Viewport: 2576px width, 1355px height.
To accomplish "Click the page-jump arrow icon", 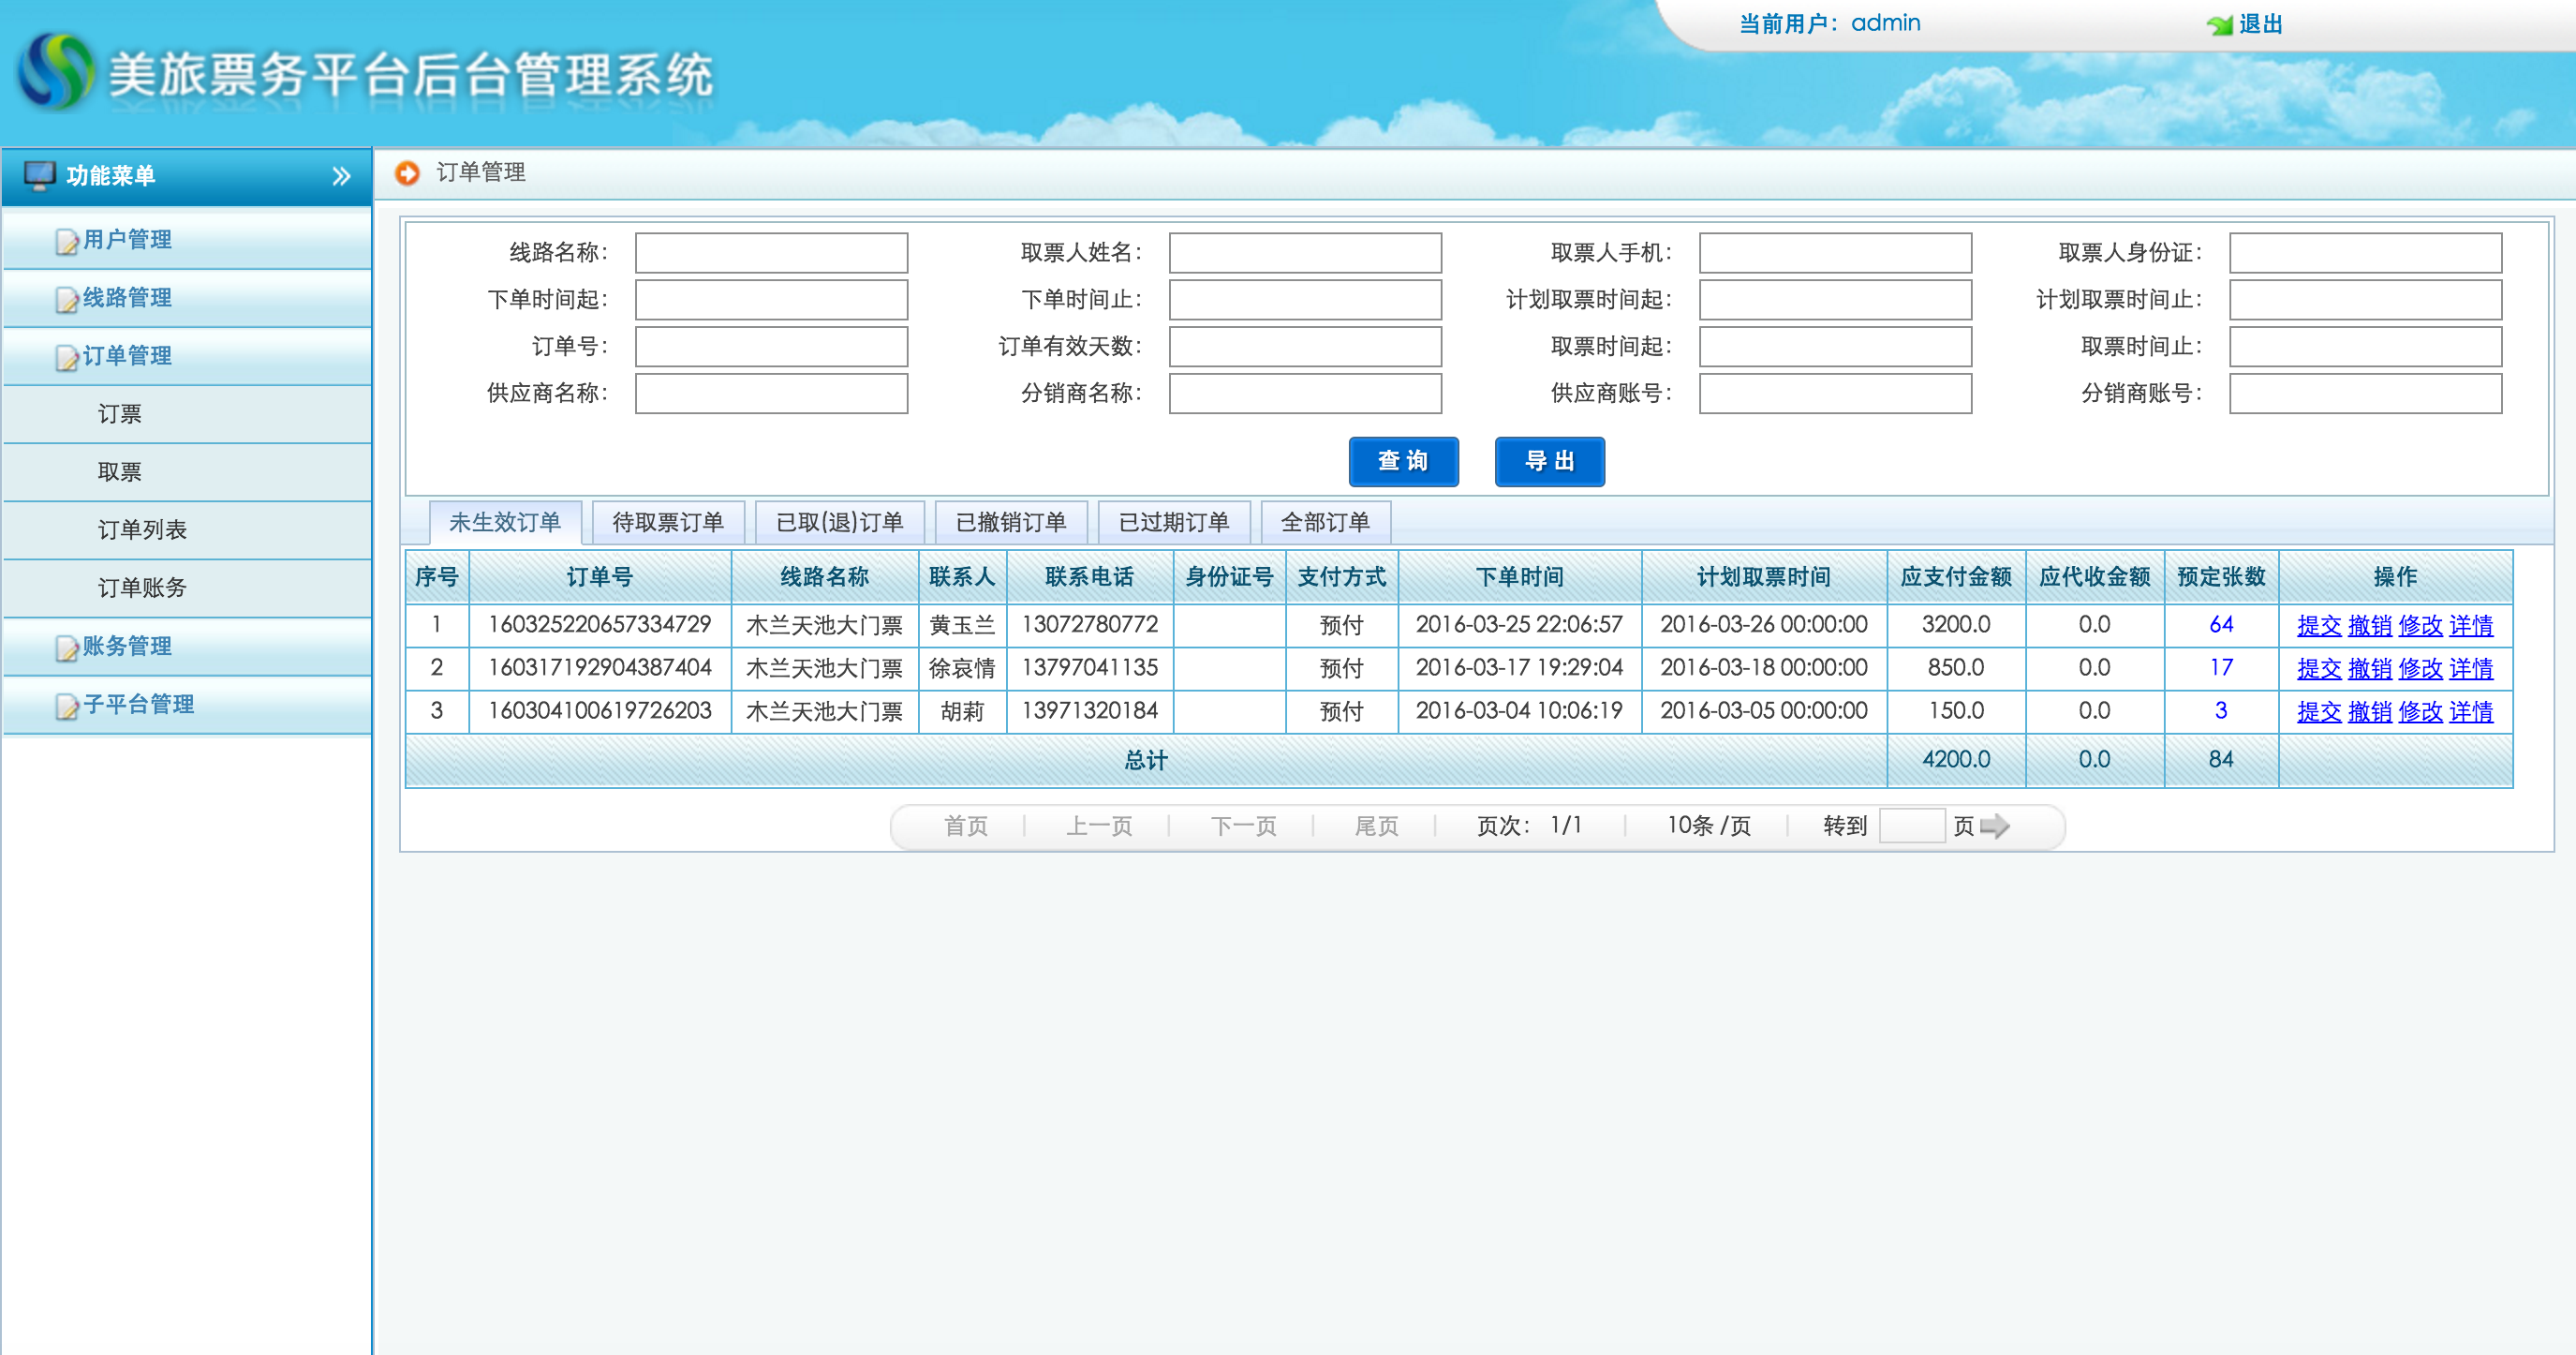I will 1994,826.
